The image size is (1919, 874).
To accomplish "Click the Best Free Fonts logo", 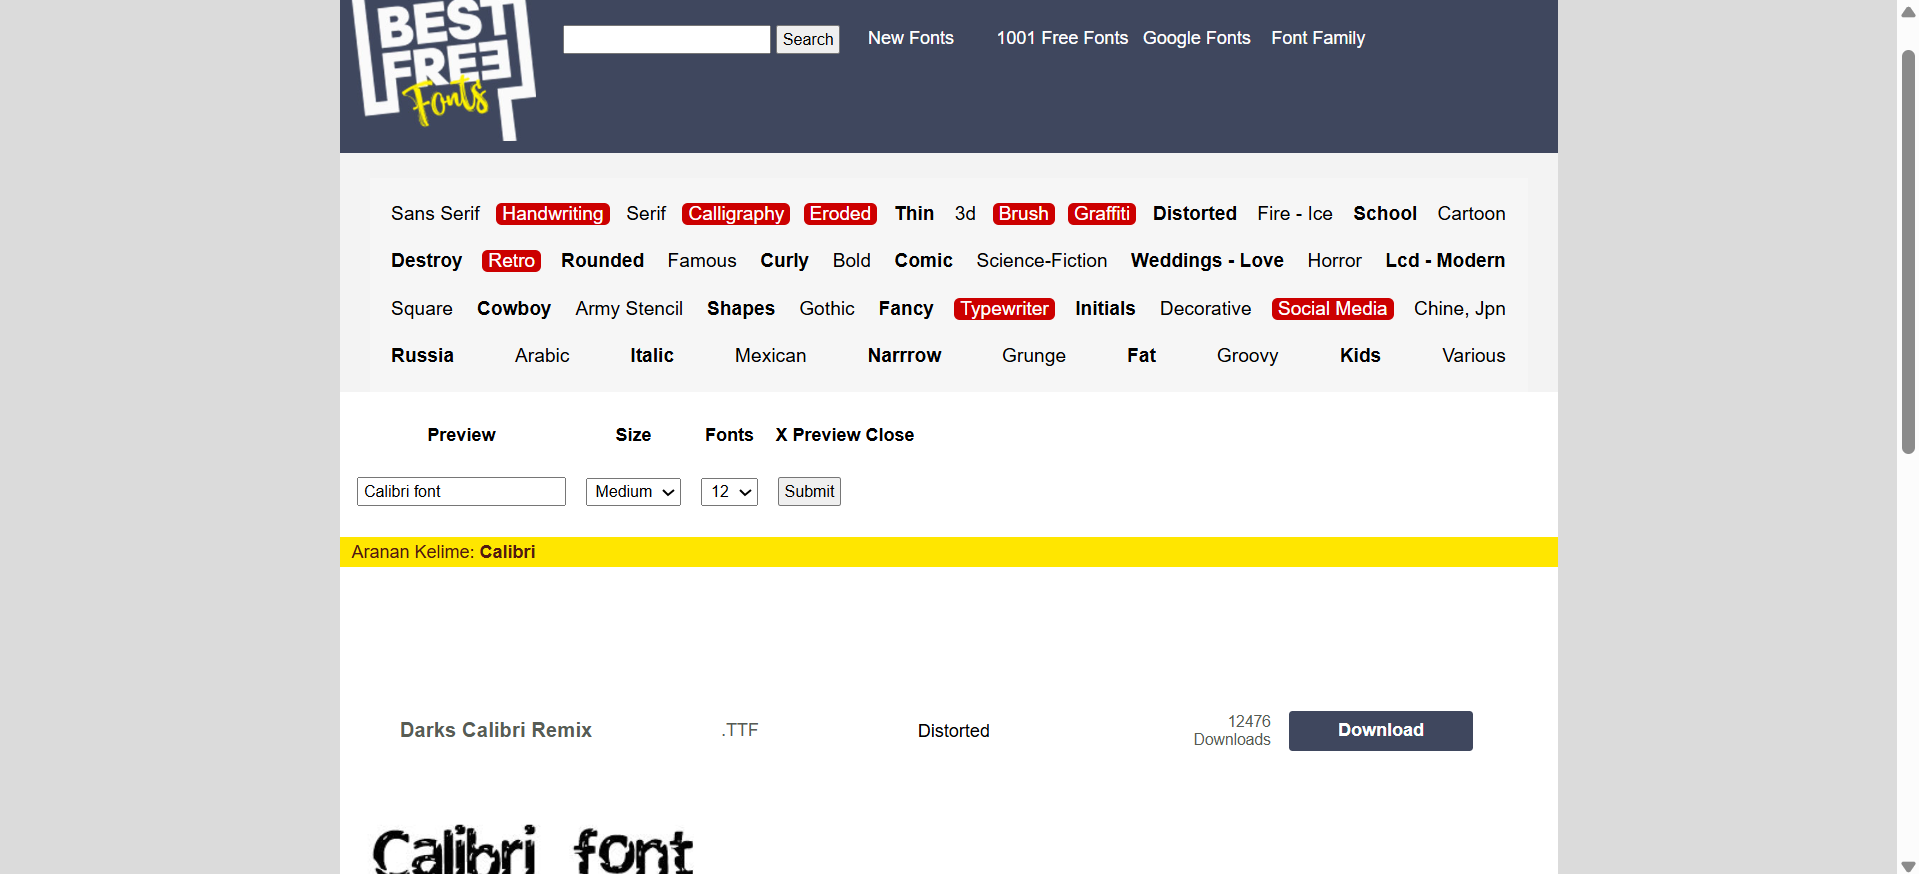I will tap(444, 70).
